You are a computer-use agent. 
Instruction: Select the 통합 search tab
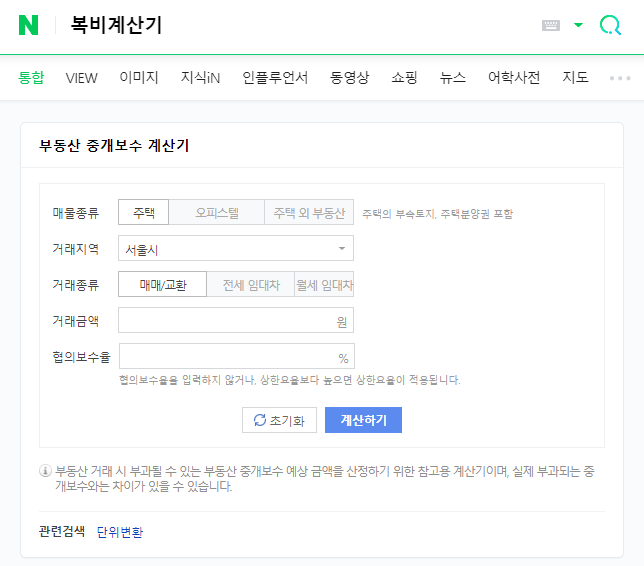tap(31, 77)
